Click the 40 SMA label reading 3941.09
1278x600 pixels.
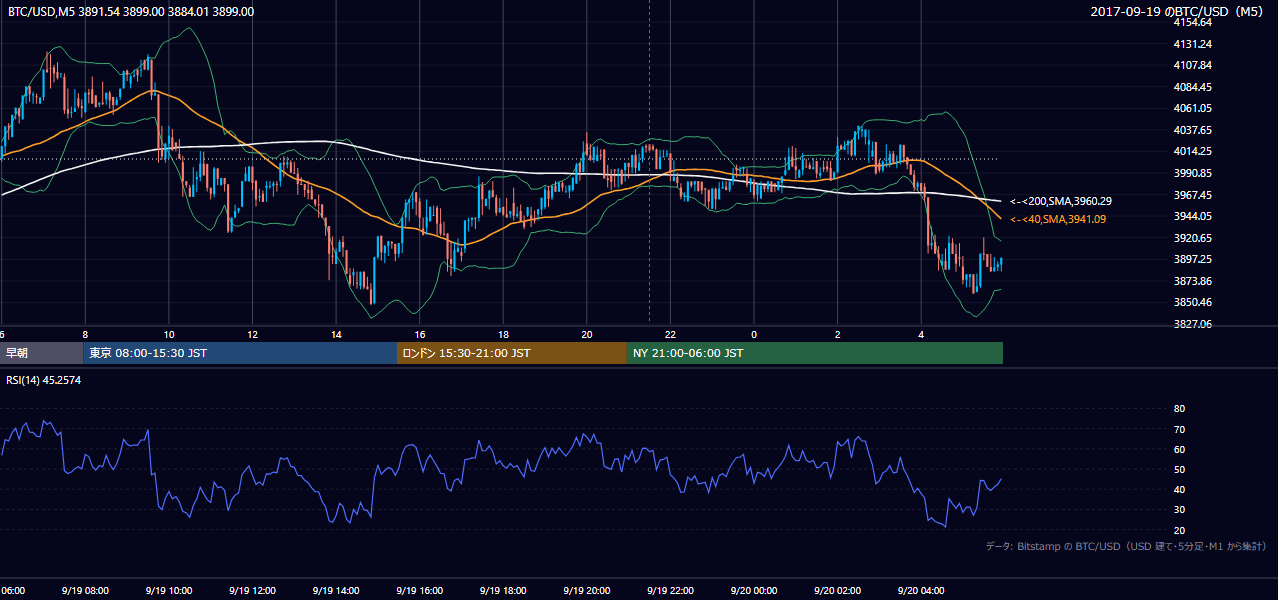(1058, 219)
